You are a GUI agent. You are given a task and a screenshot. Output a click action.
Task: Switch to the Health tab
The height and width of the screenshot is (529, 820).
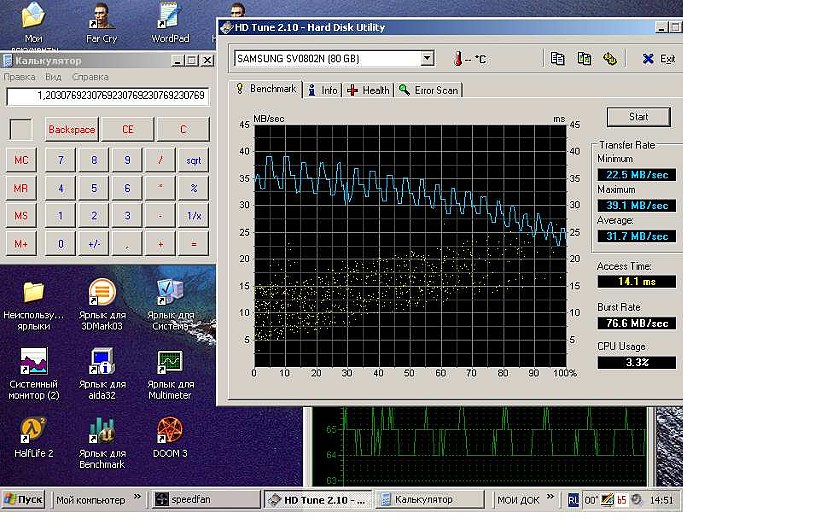point(367,90)
